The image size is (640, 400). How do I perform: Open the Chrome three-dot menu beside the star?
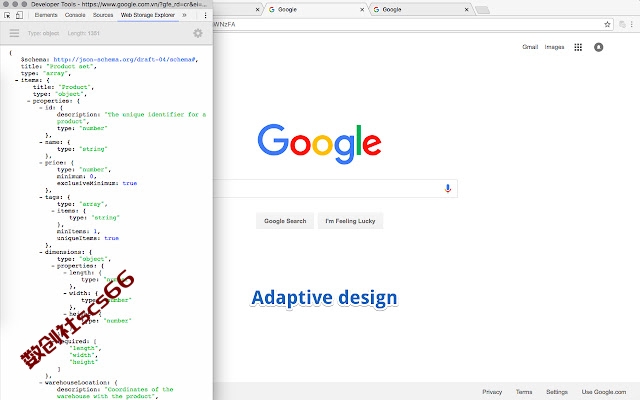click(x=631, y=24)
